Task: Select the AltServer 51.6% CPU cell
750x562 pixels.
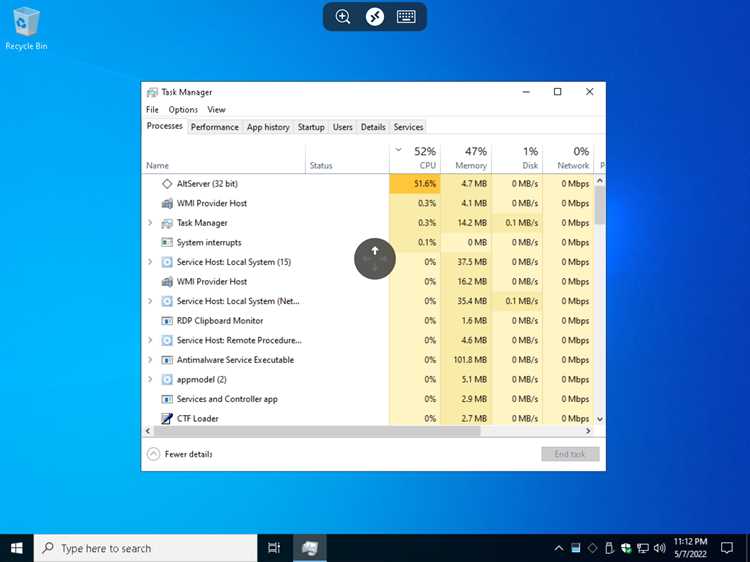Action: [x=415, y=184]
